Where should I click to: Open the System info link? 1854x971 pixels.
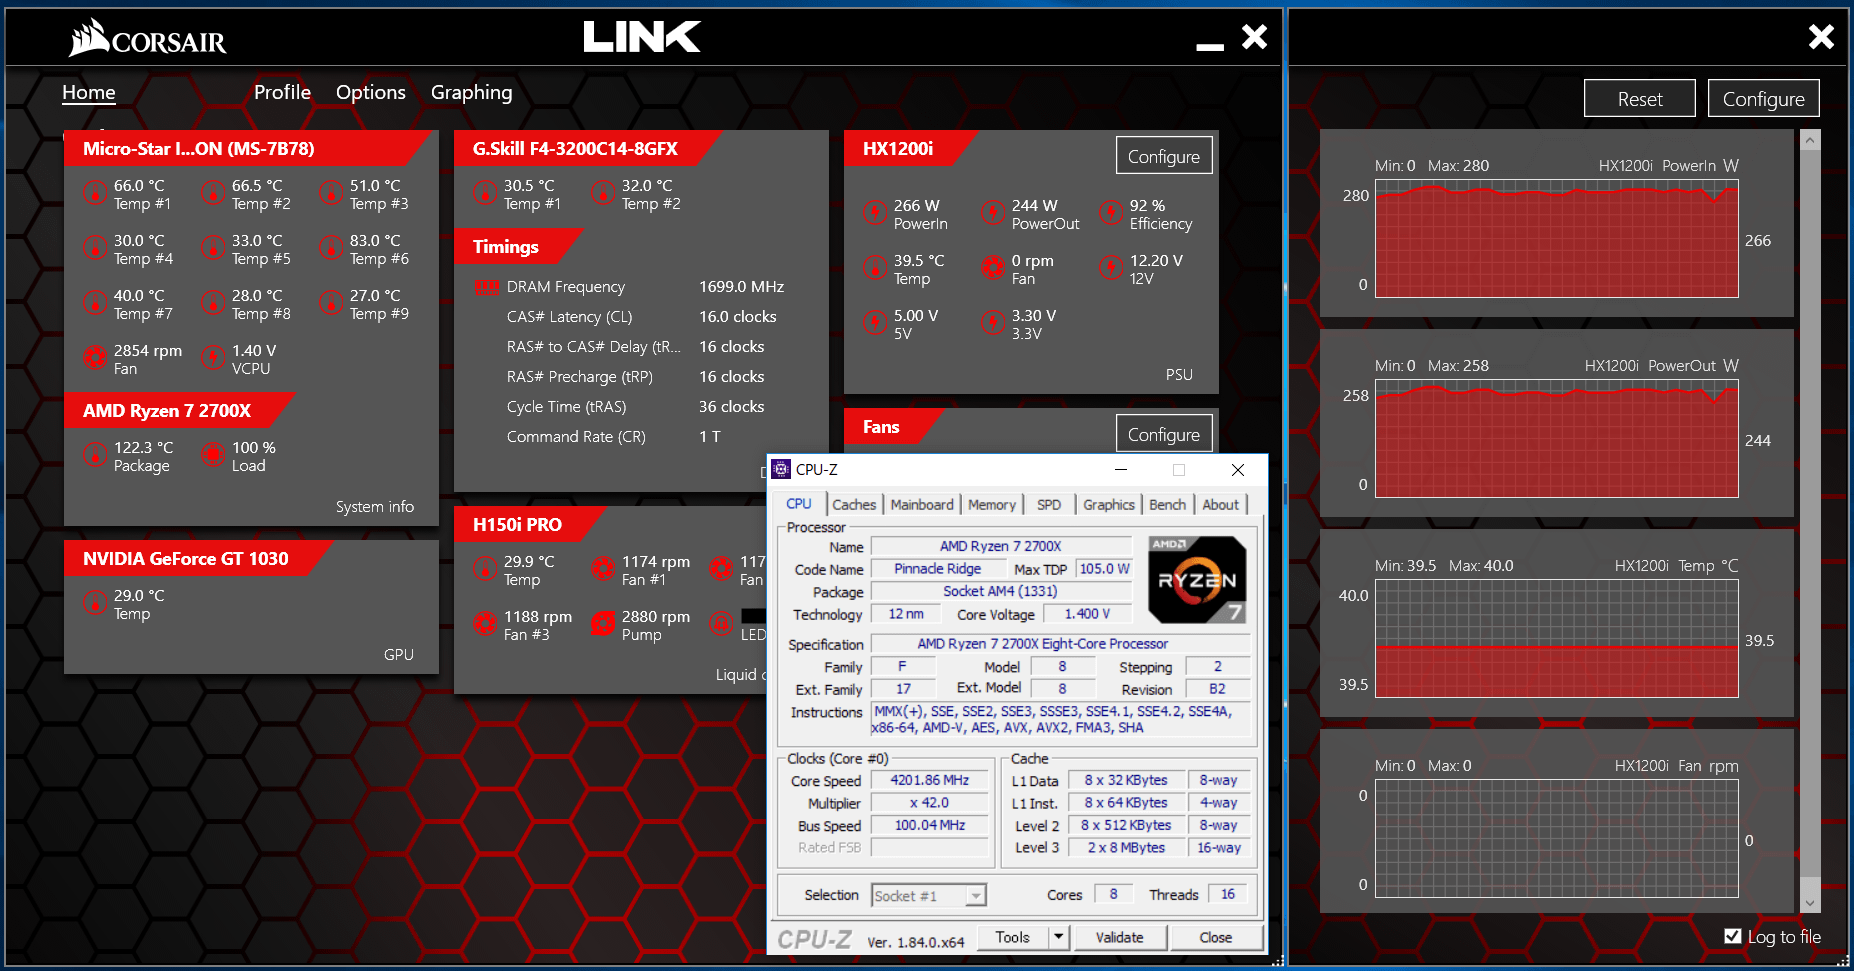coord(375,507)
